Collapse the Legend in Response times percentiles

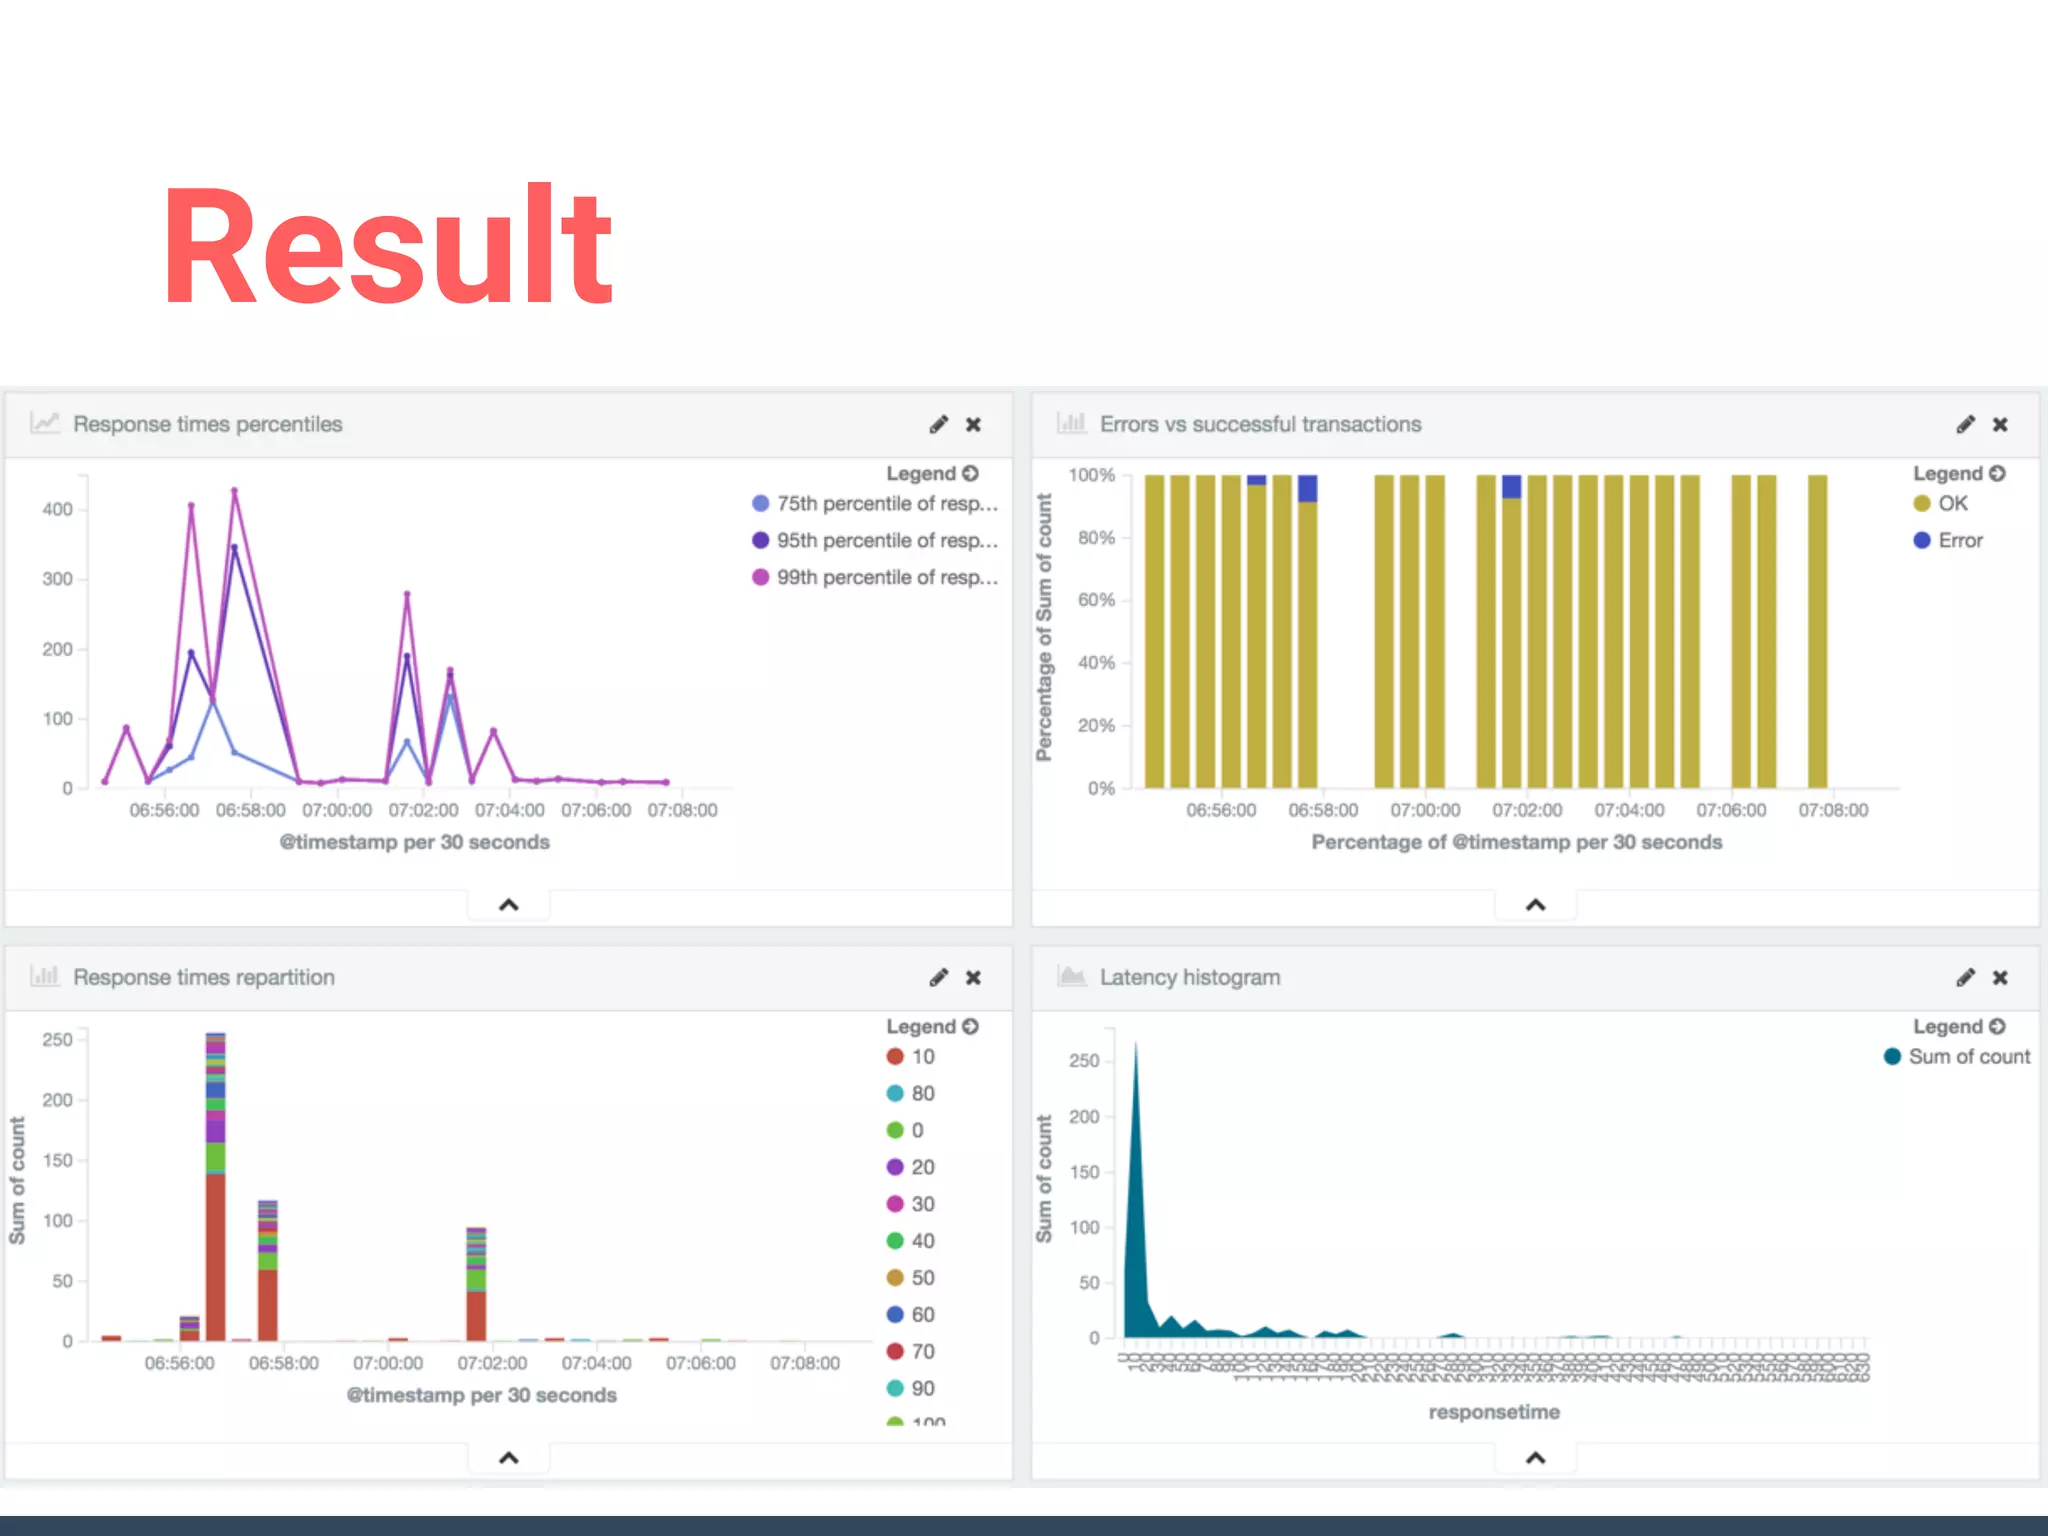[970, 473]
